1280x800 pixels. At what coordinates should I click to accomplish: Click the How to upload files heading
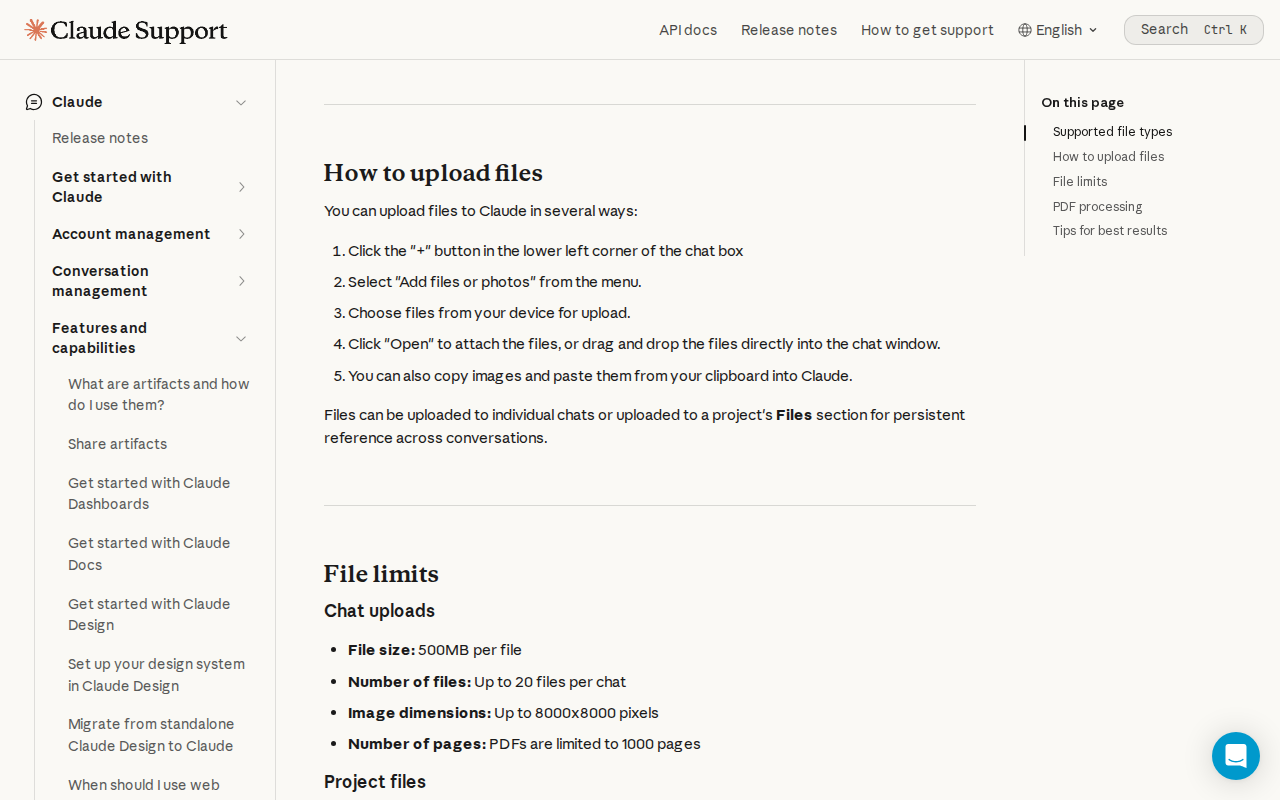[x=433, y=173]
